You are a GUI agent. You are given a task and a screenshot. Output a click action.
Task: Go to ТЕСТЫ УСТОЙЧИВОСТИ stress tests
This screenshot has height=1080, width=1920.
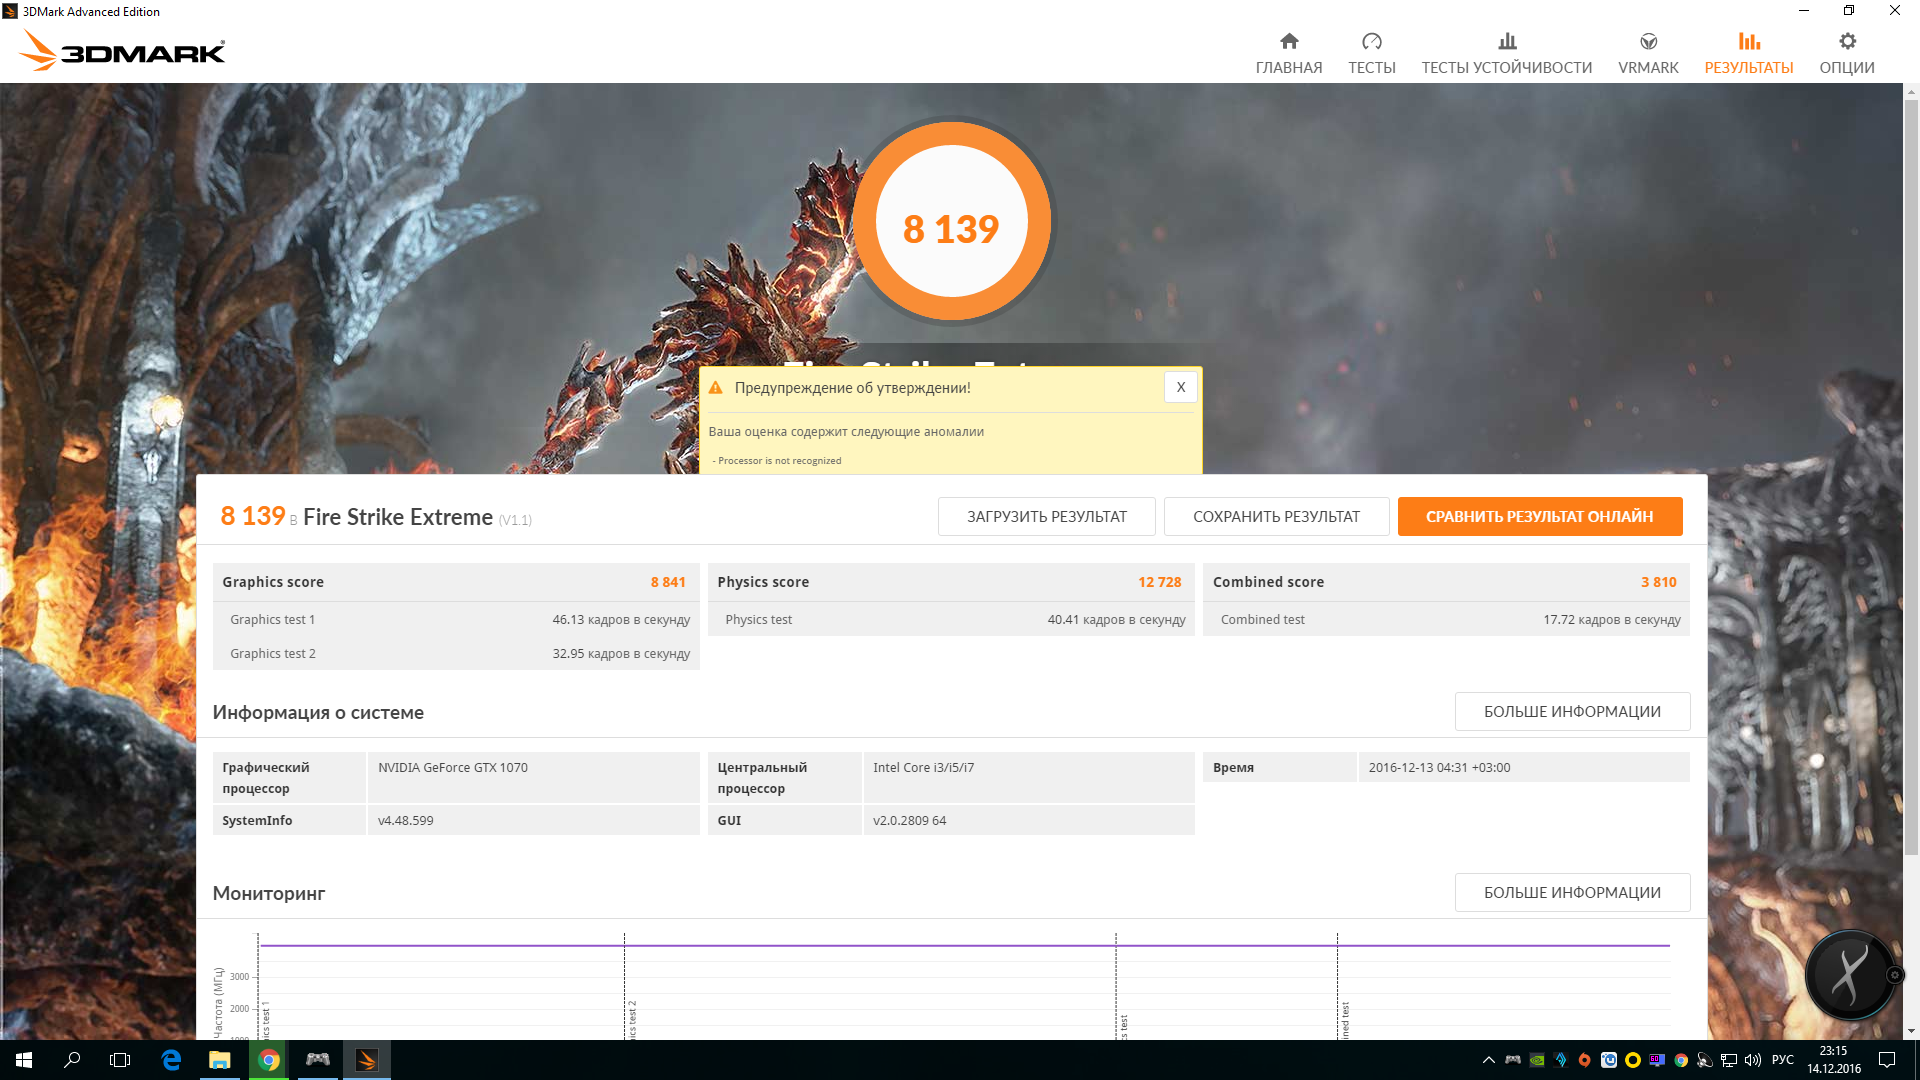[x=1506, y=52]
